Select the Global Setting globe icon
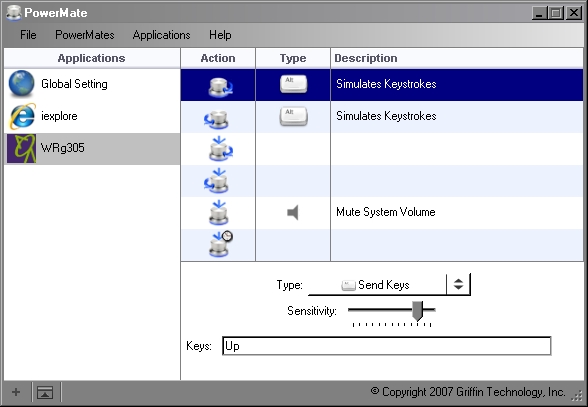The image size is (588, 407). coord(21,83)
